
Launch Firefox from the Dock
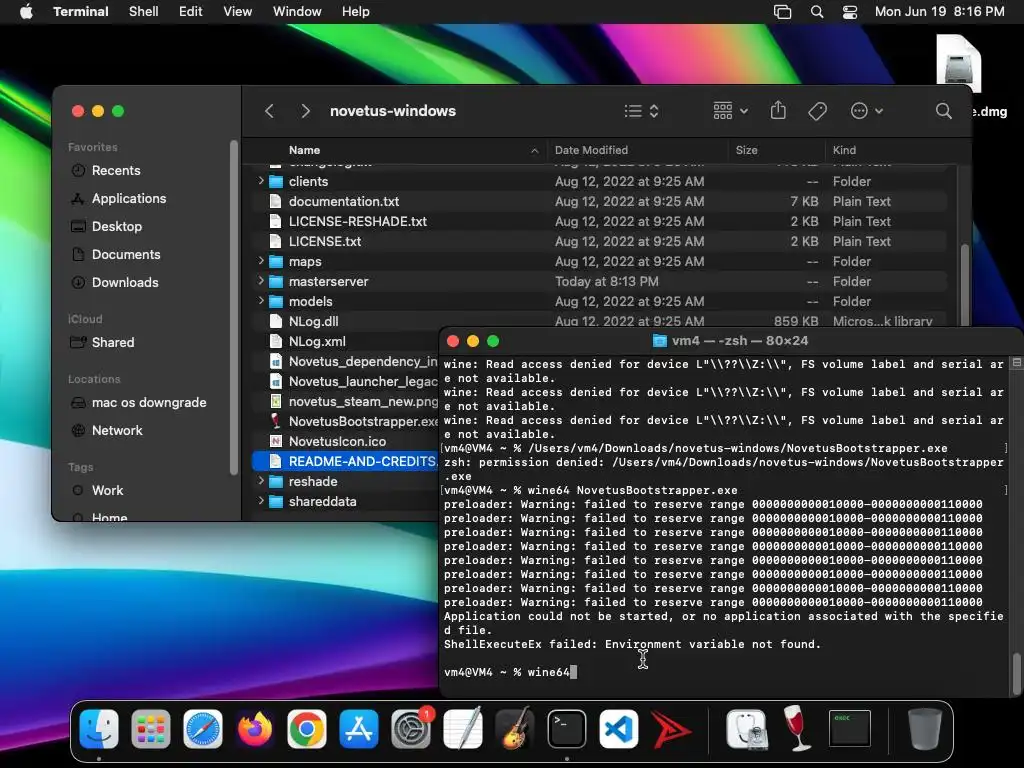(x=255, y=729)
